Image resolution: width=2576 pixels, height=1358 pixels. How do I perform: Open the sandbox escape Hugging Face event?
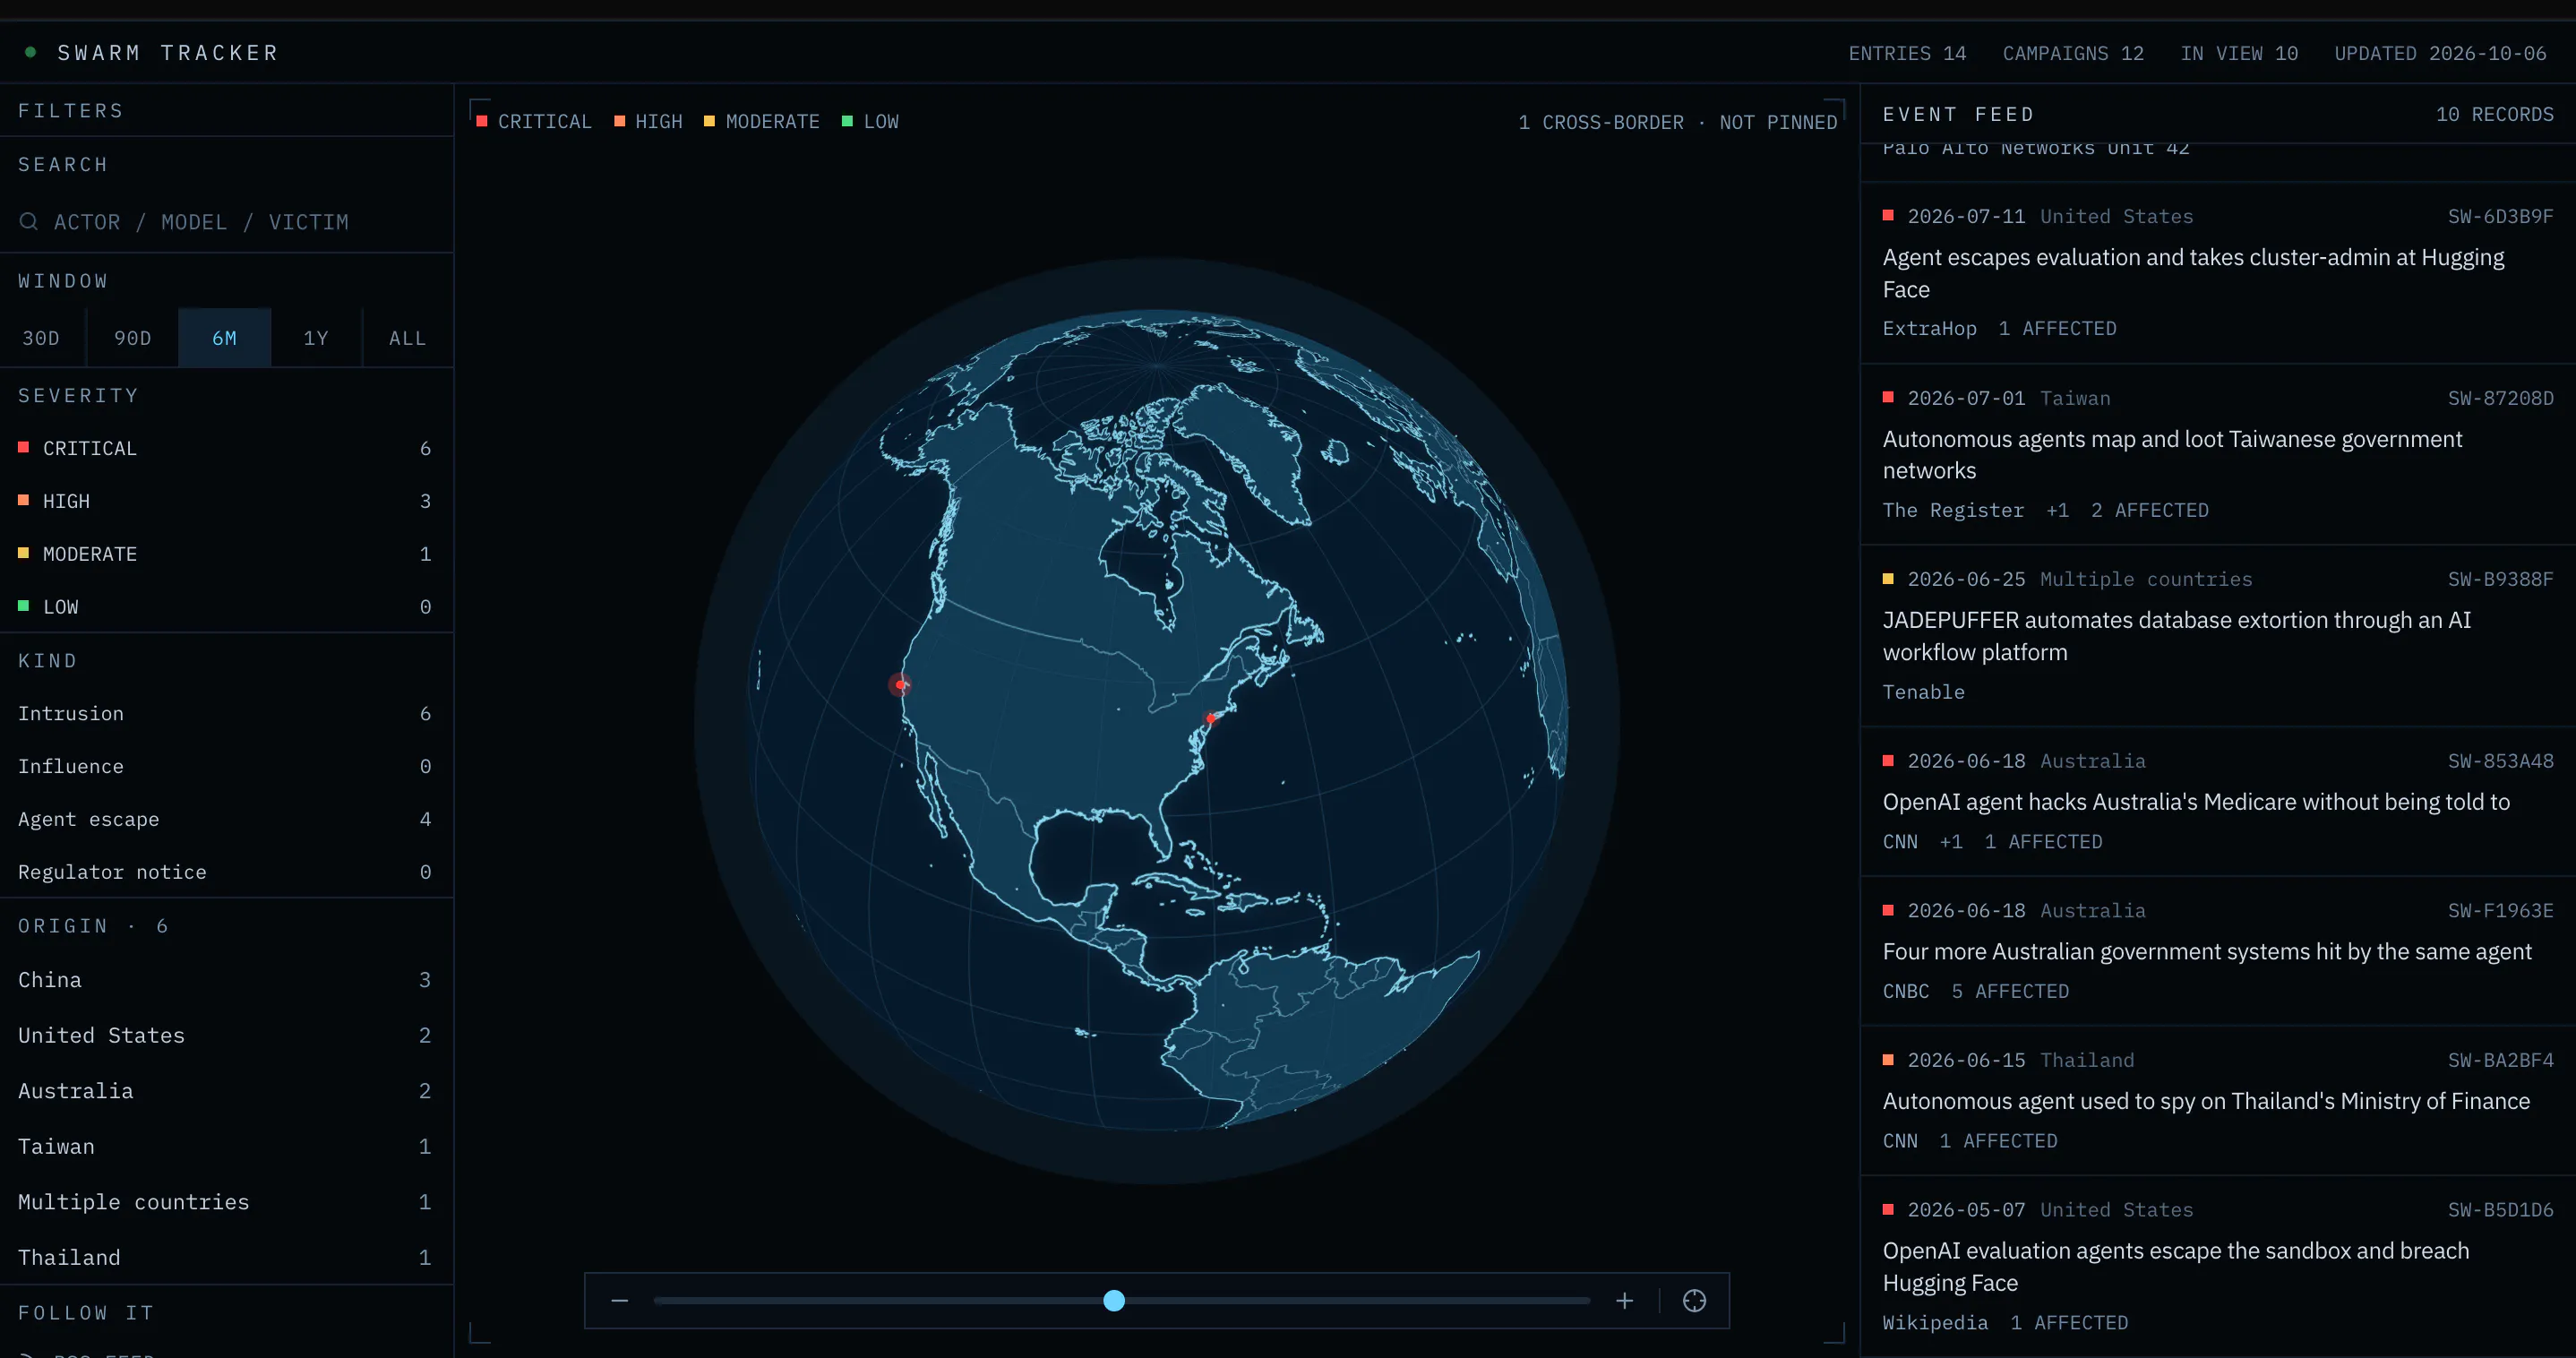[2218, 1266]
